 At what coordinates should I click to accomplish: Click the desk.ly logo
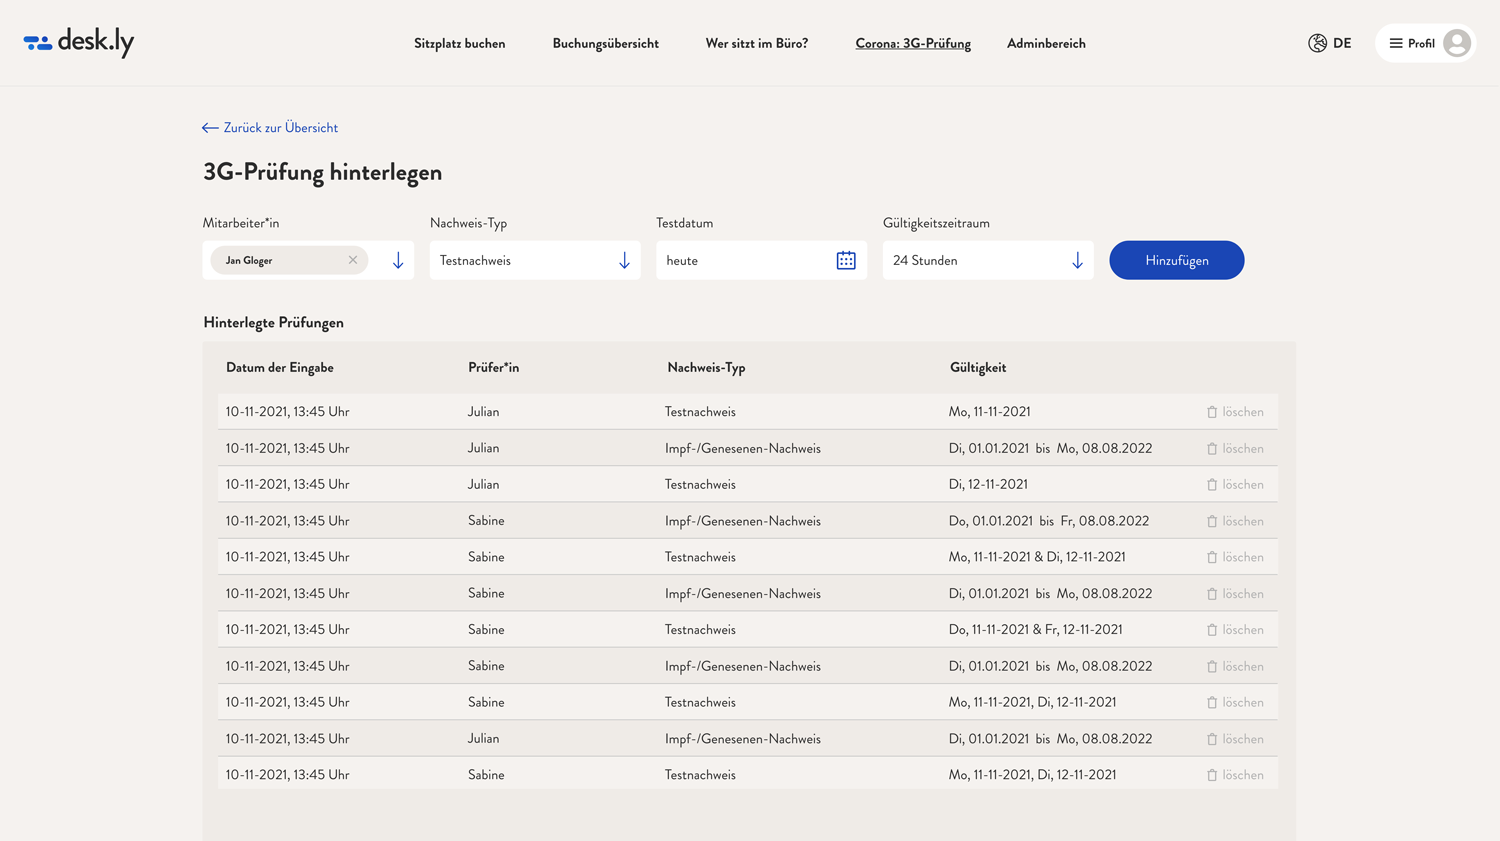[79, 42]
